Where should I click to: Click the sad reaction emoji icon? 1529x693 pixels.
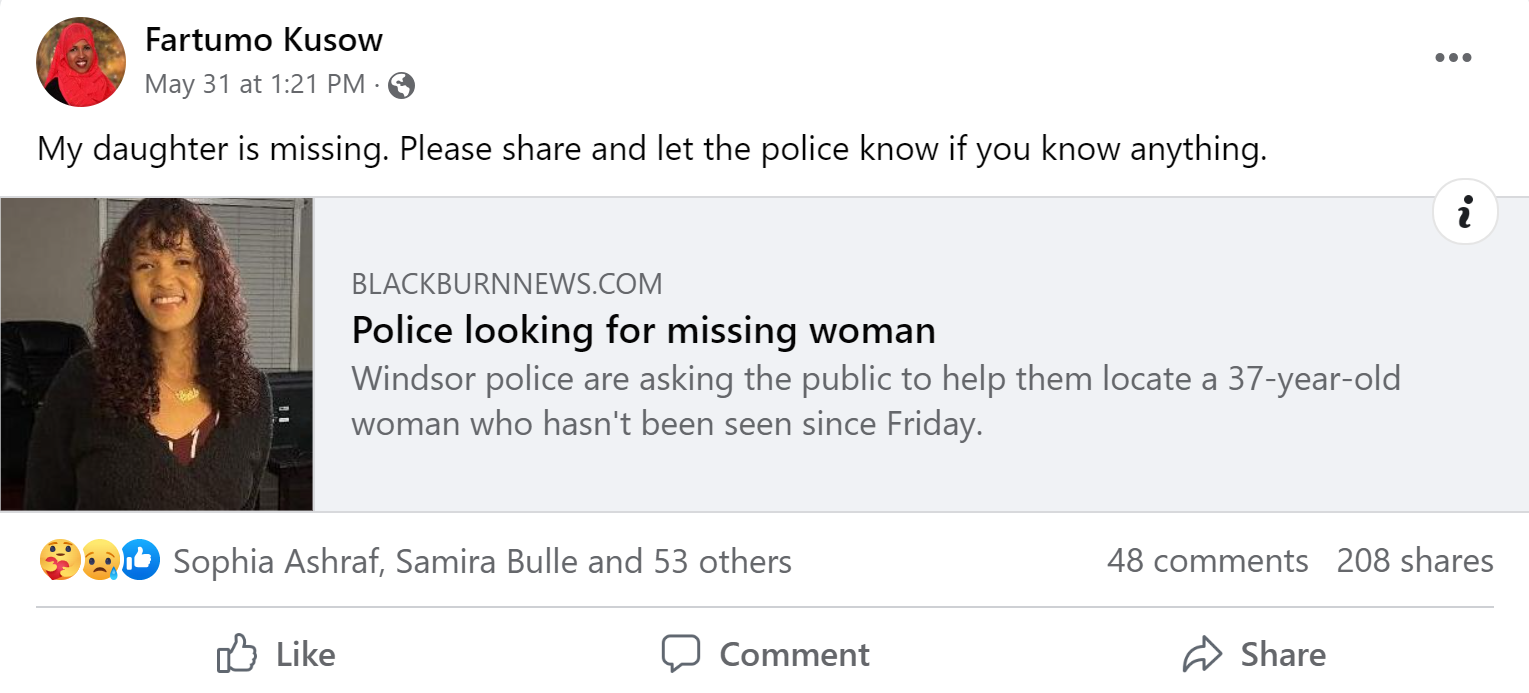(100, 560)
